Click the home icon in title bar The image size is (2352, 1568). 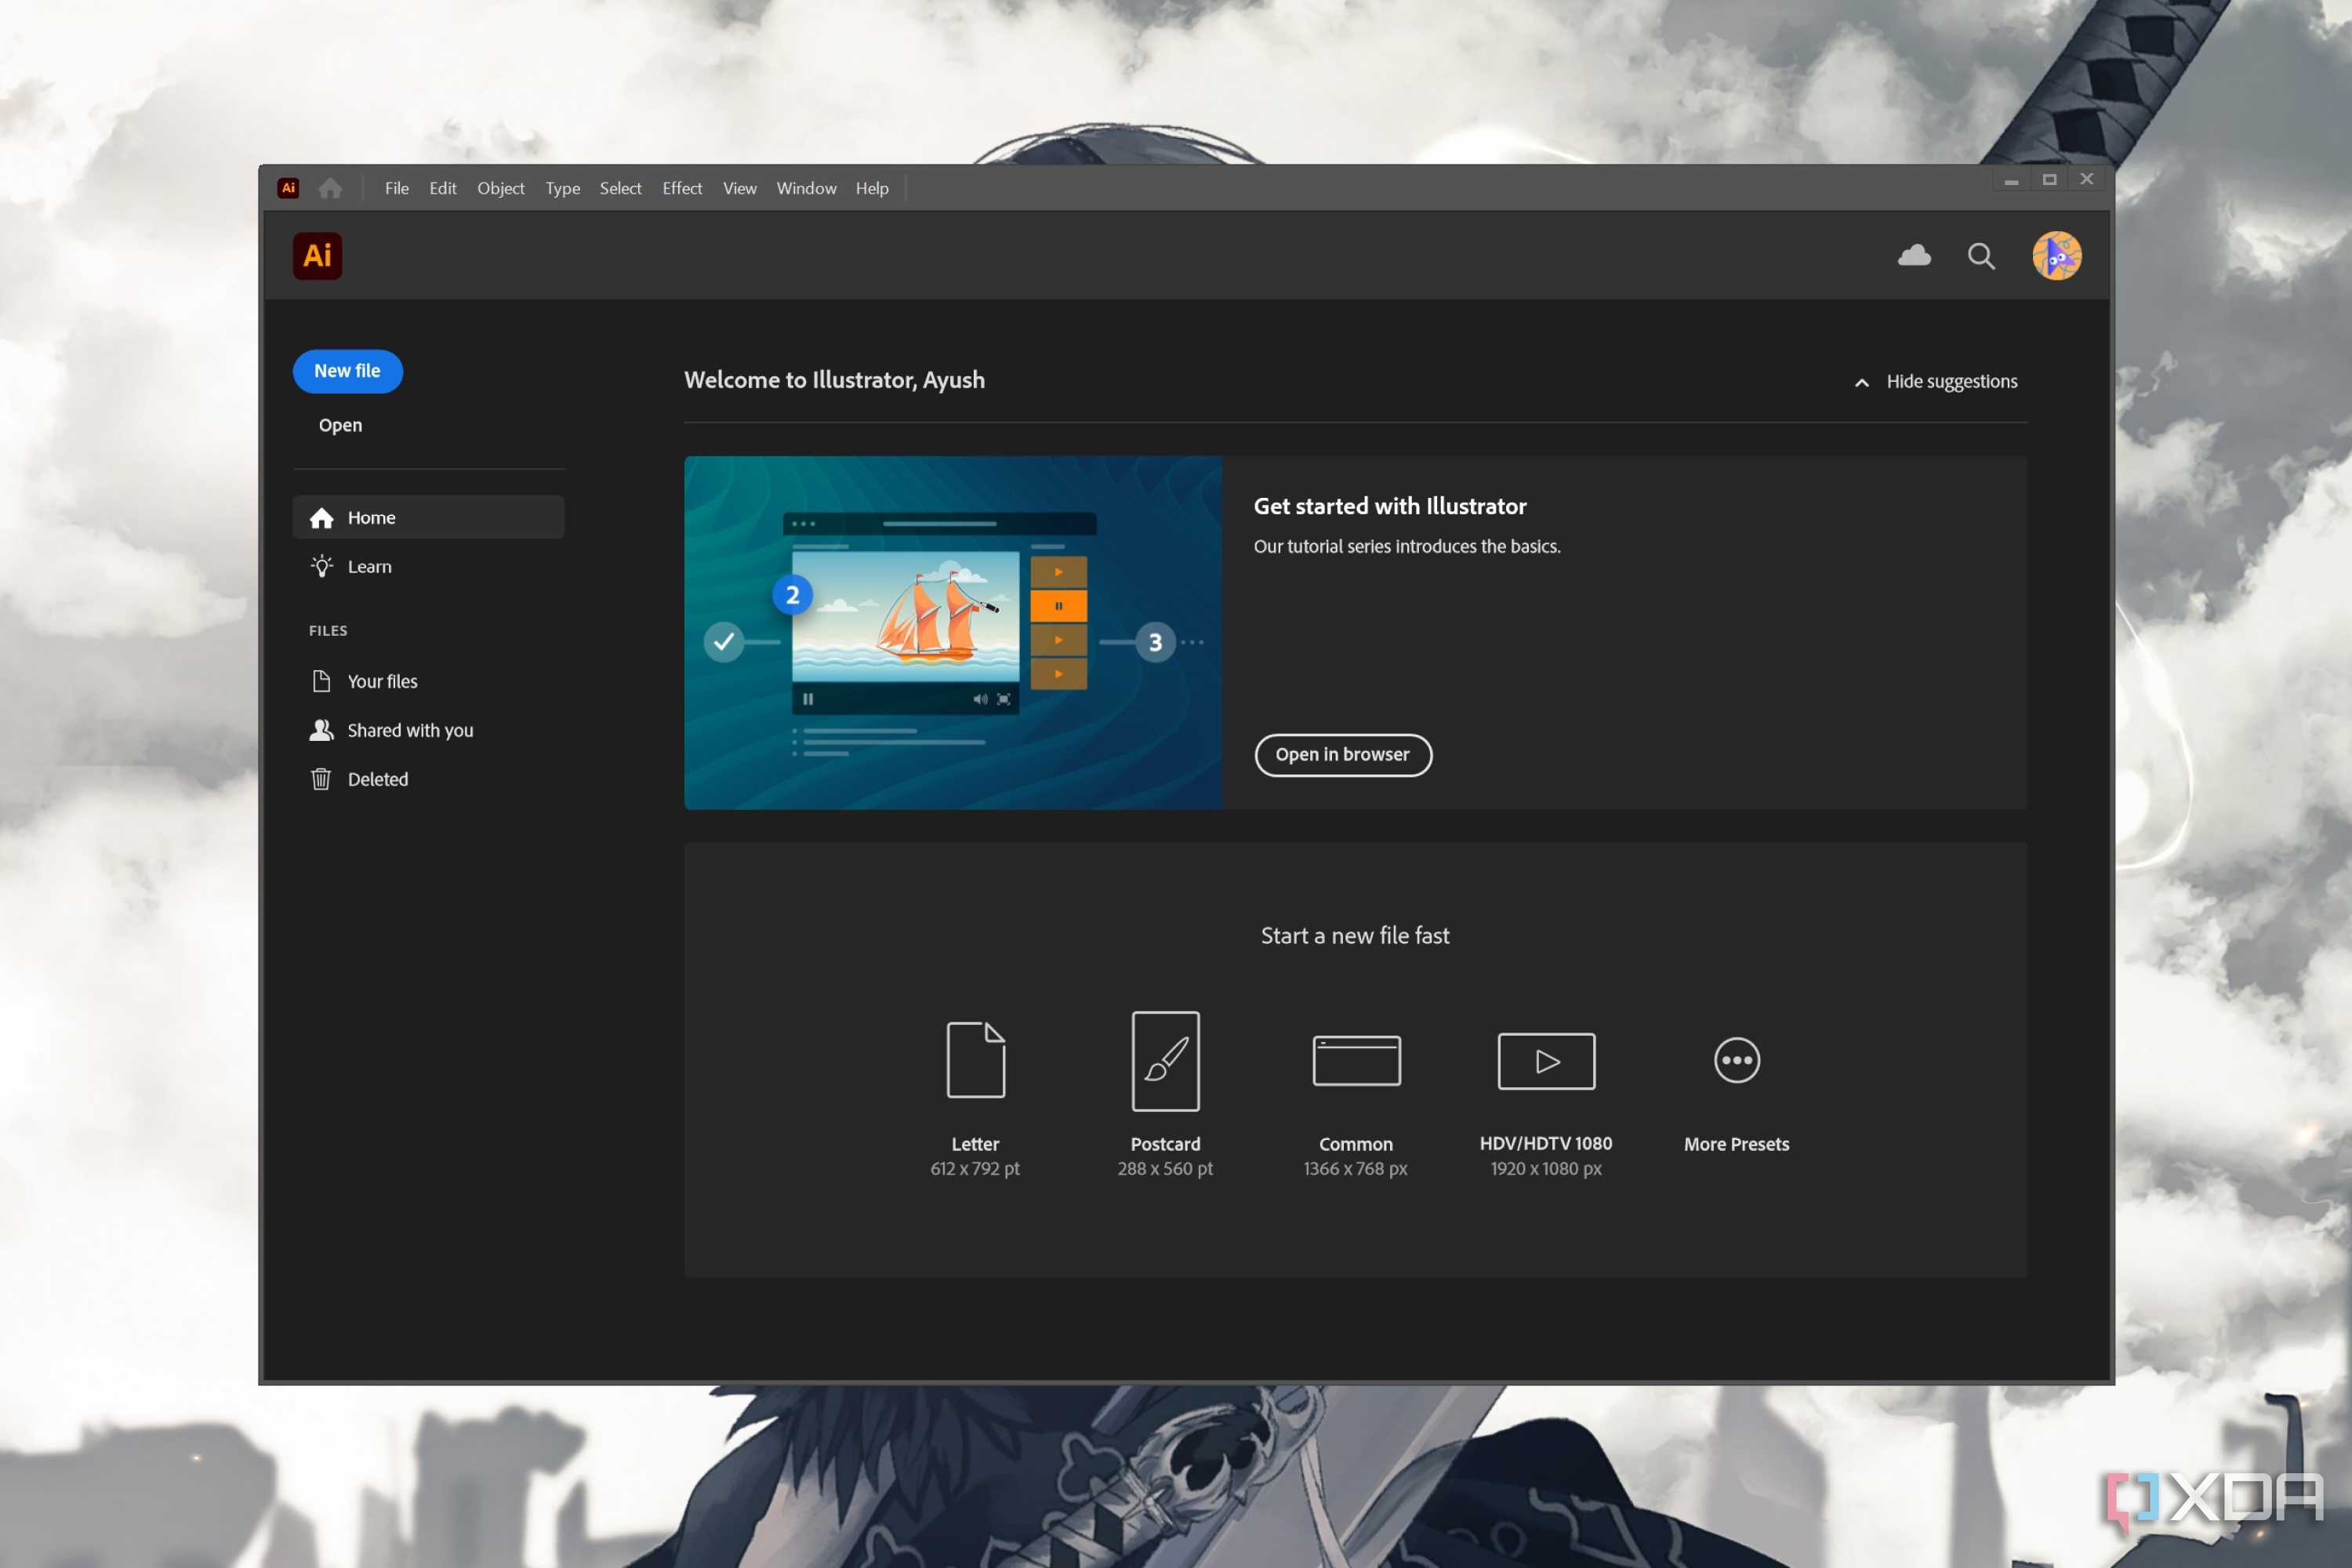pyautogui.click(x=330, y=188)
